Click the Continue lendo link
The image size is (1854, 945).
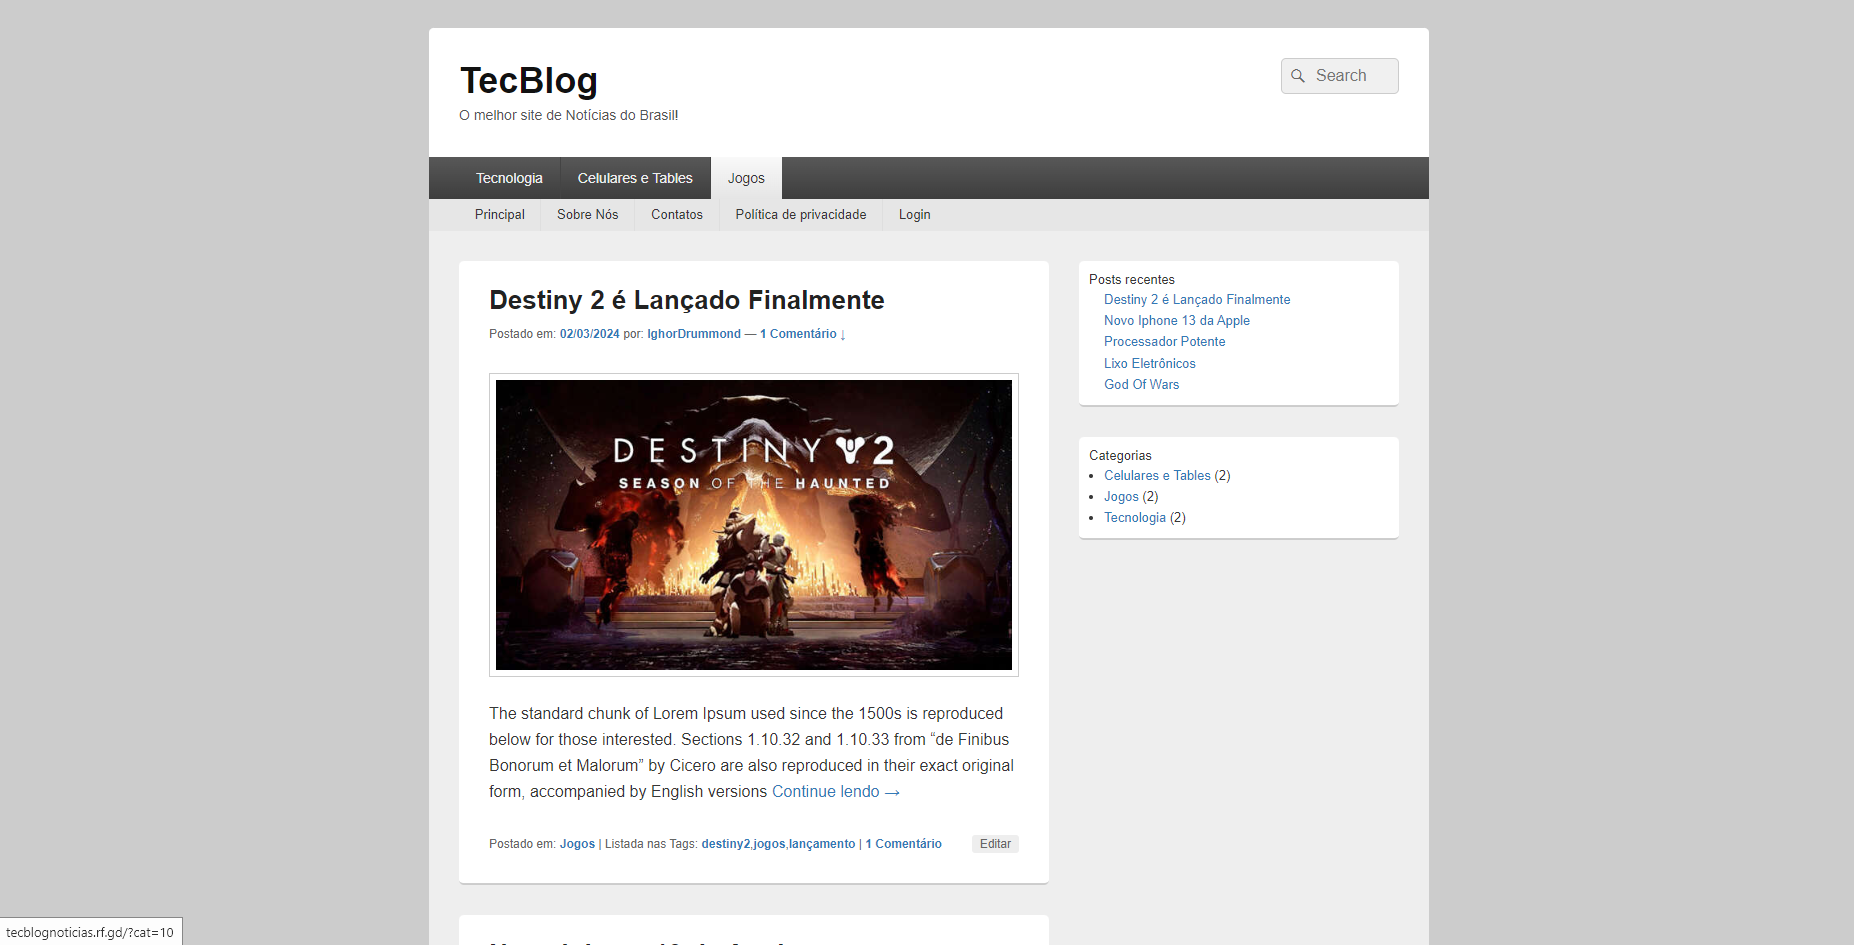(835, 792)
